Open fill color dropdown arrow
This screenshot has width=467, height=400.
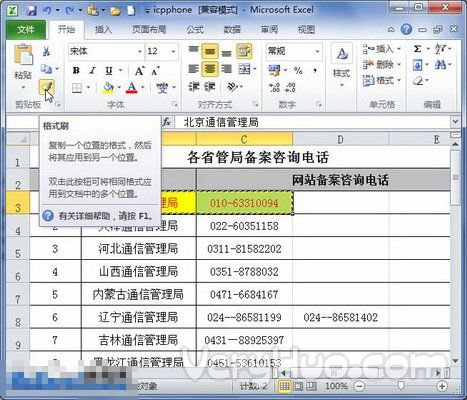(x=119, y=88)
